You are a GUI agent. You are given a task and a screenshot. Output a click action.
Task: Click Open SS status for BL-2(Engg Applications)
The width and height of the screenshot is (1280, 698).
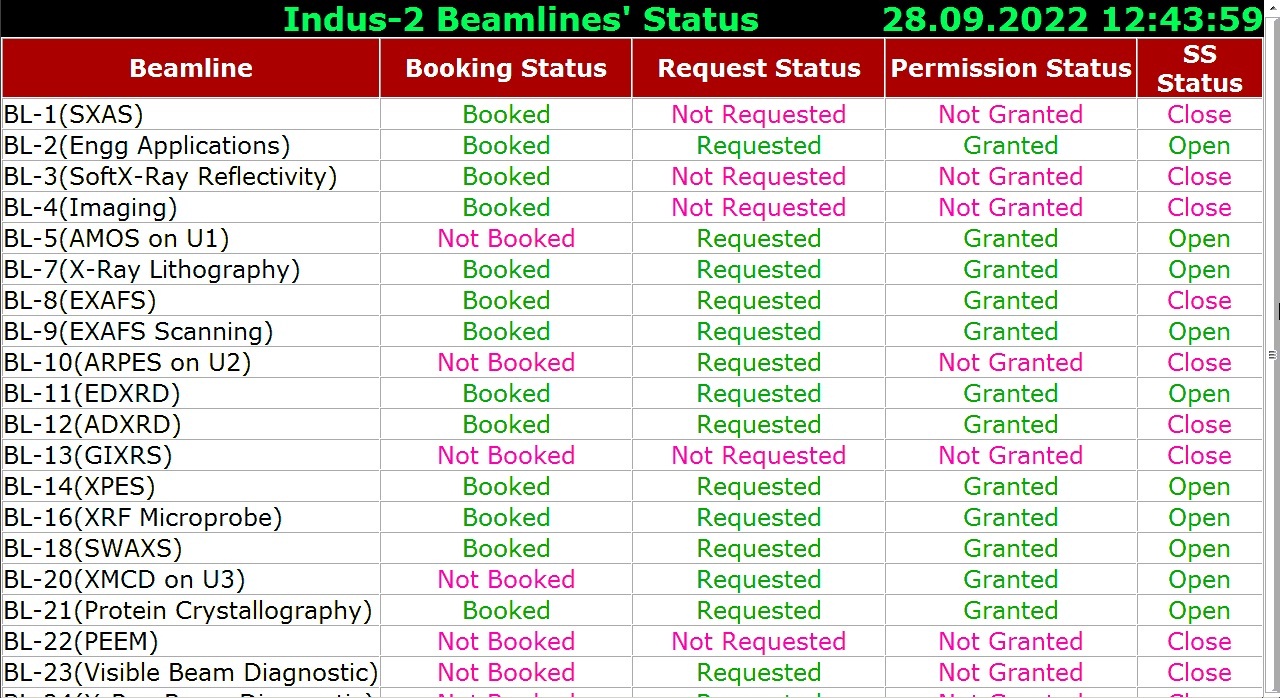coord(1200,146)
